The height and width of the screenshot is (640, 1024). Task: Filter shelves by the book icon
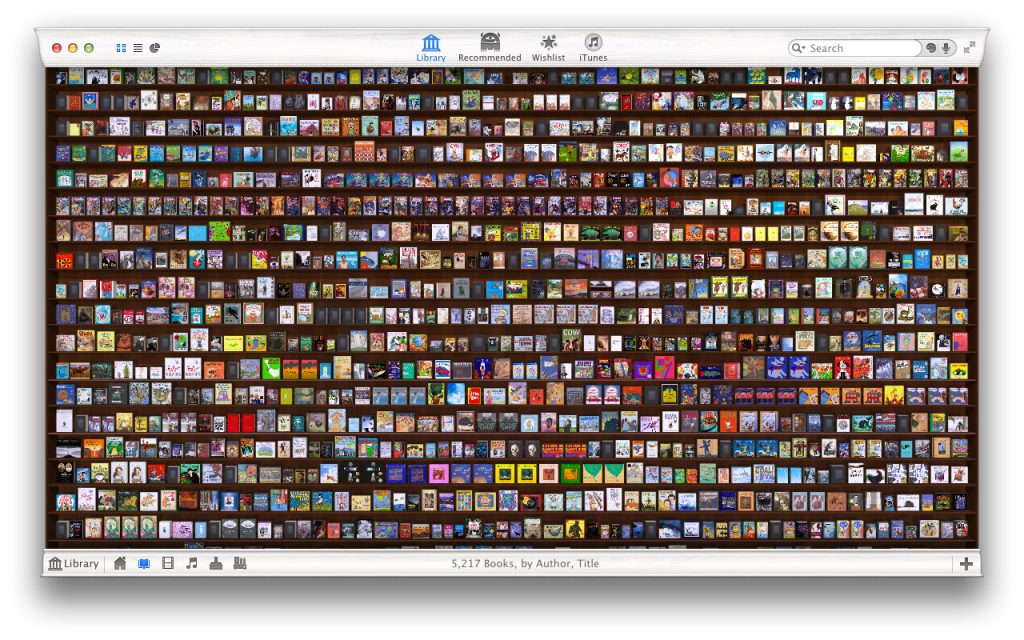click(x=144, y=563)
